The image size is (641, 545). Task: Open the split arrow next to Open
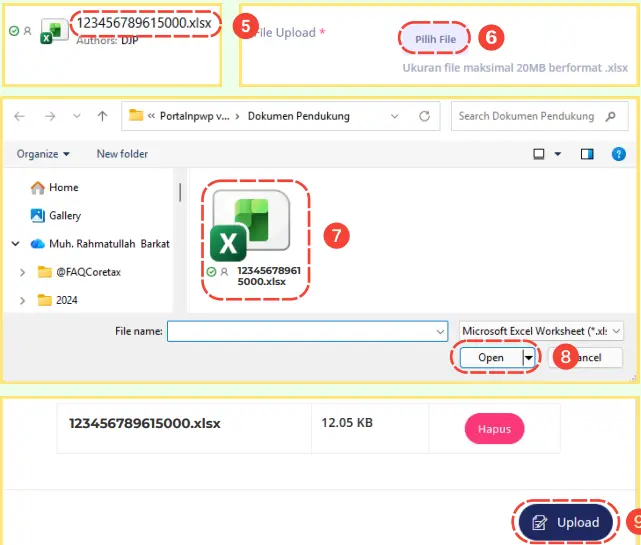529,358
